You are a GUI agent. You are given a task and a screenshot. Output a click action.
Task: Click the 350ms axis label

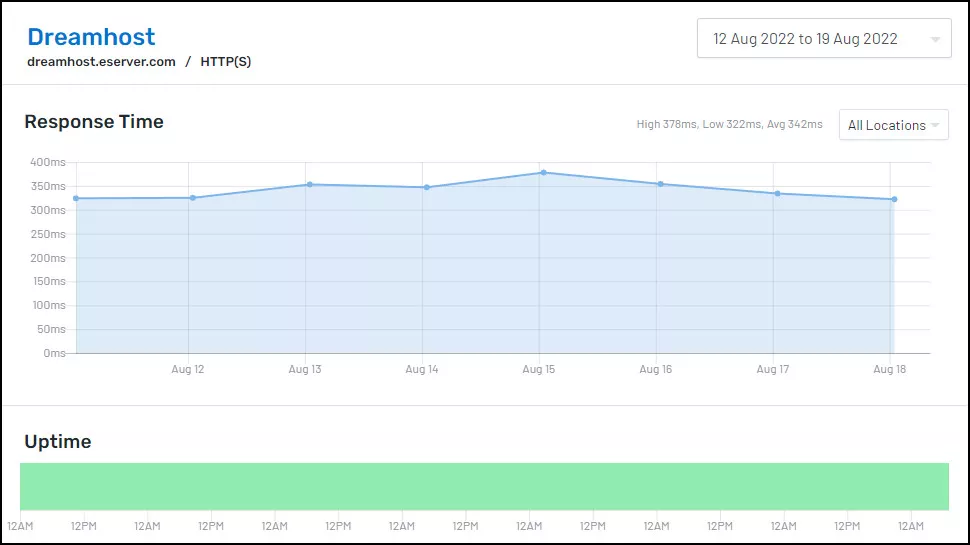[48, 186]
